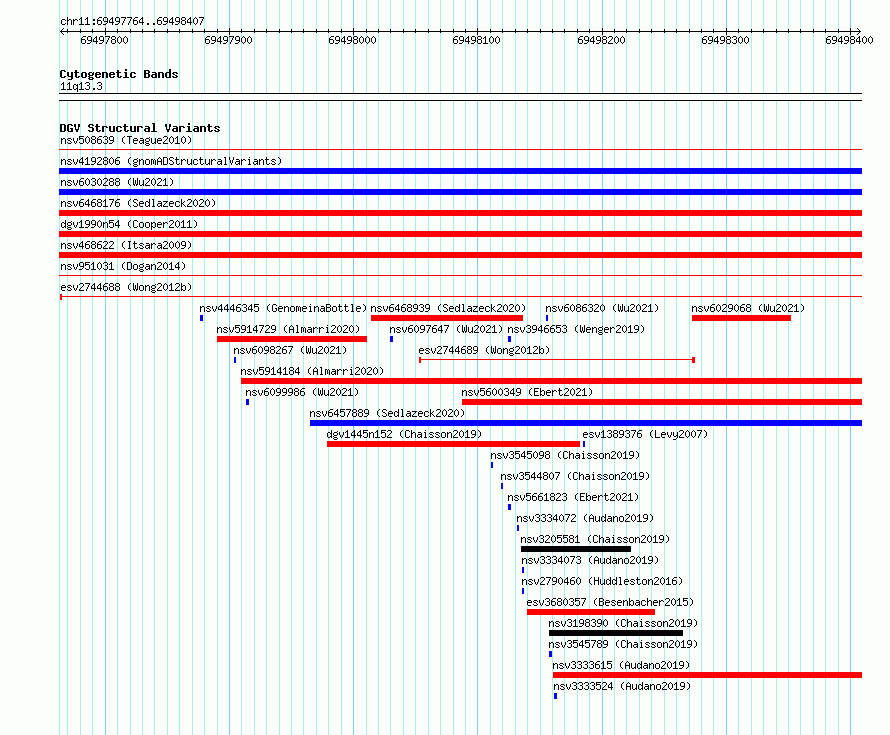
Task: Click nsv3545789 (Chaisson2019) label
Action: pos(623,644)
